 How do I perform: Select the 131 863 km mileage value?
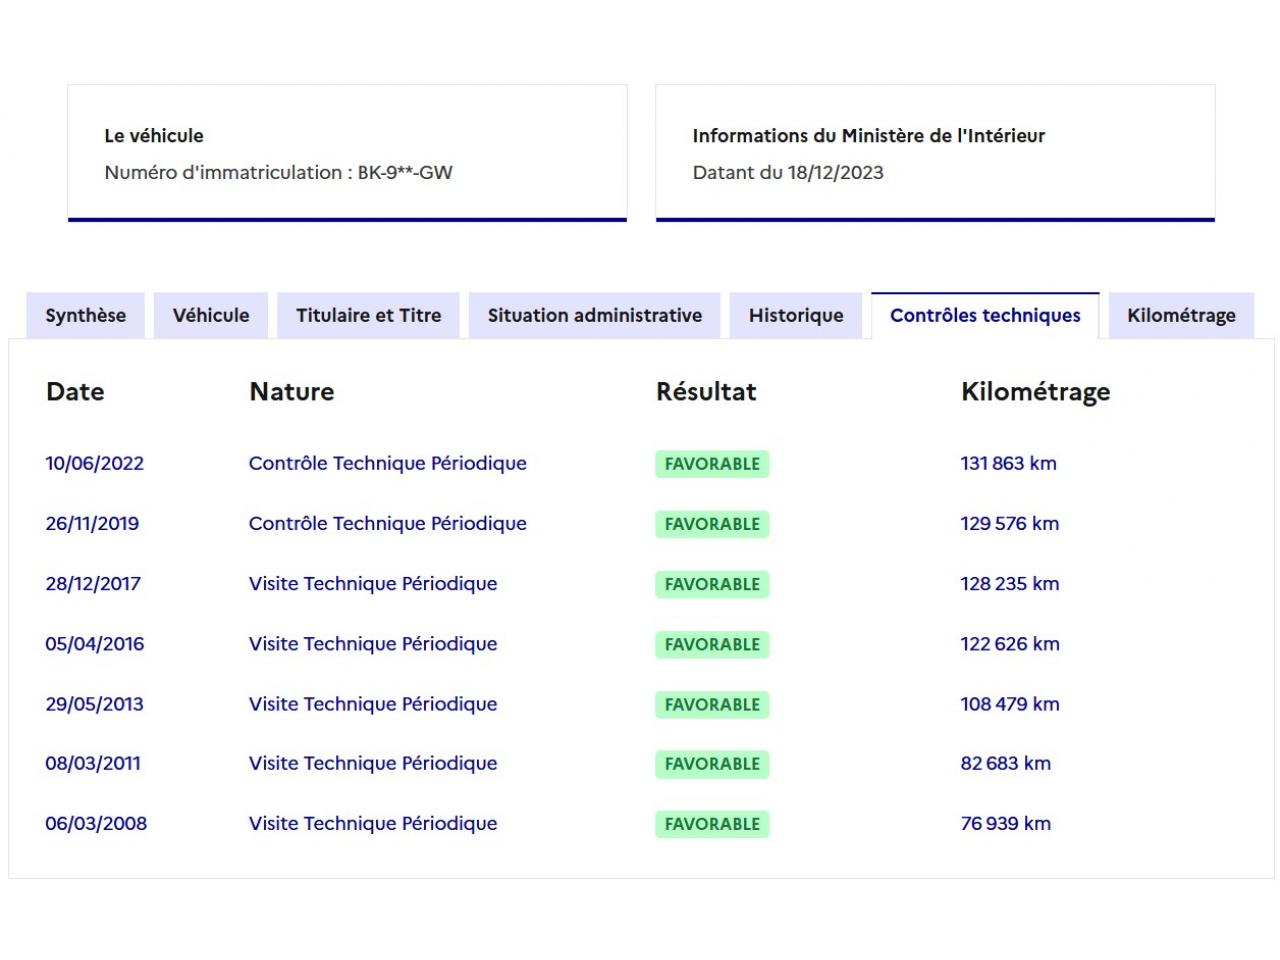click(1008, 463)
